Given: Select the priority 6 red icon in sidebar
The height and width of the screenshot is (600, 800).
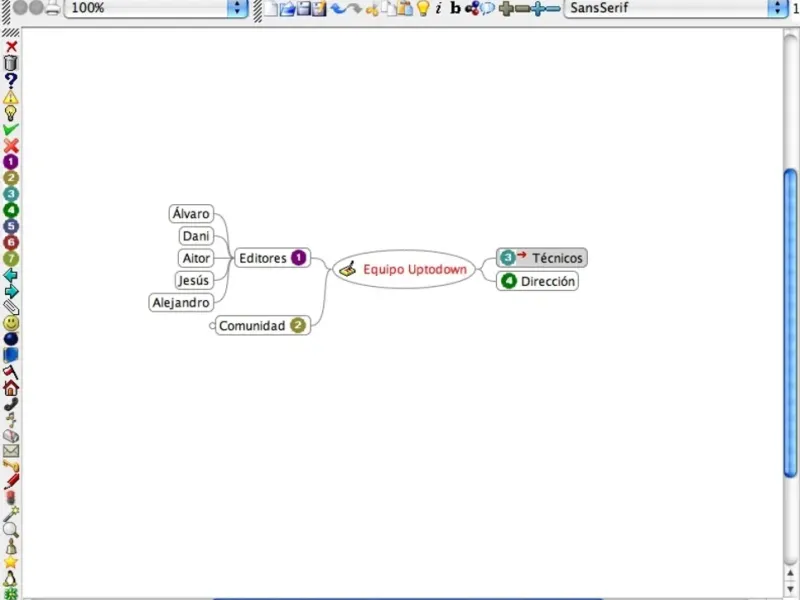Looking at the screenshot, I should click(11, 242).
